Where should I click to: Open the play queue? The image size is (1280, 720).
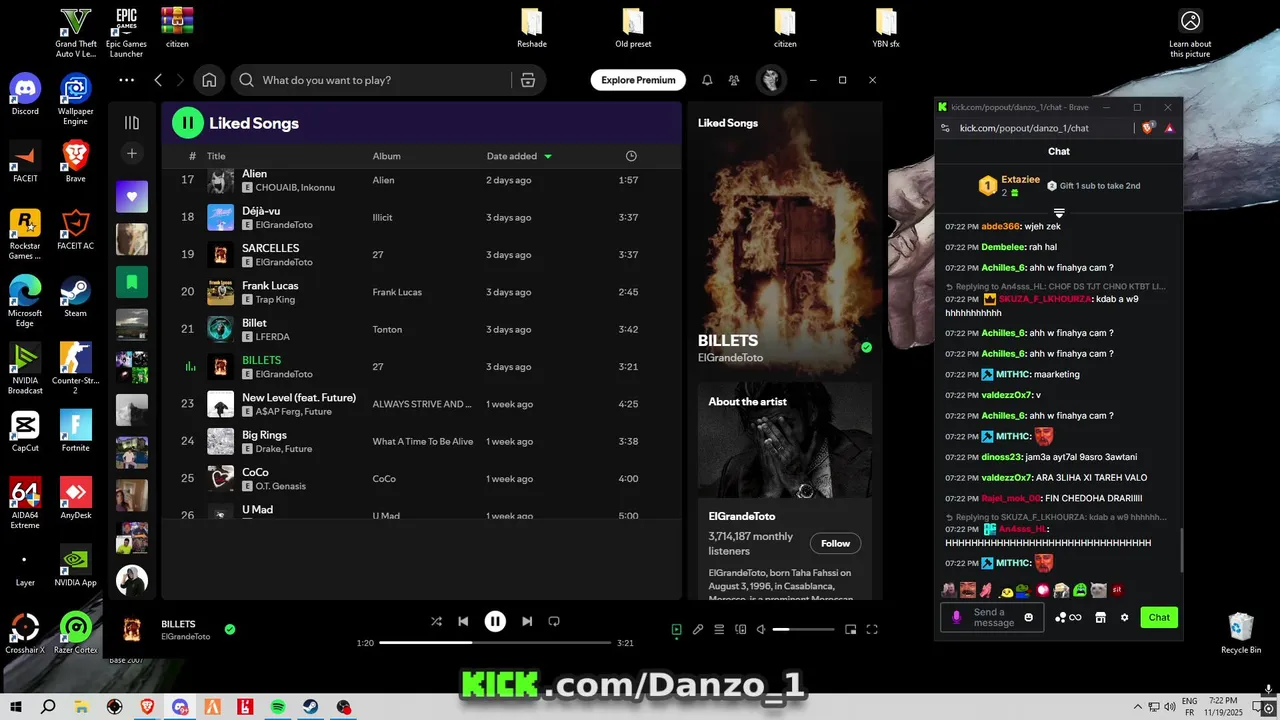coord(719,629)
